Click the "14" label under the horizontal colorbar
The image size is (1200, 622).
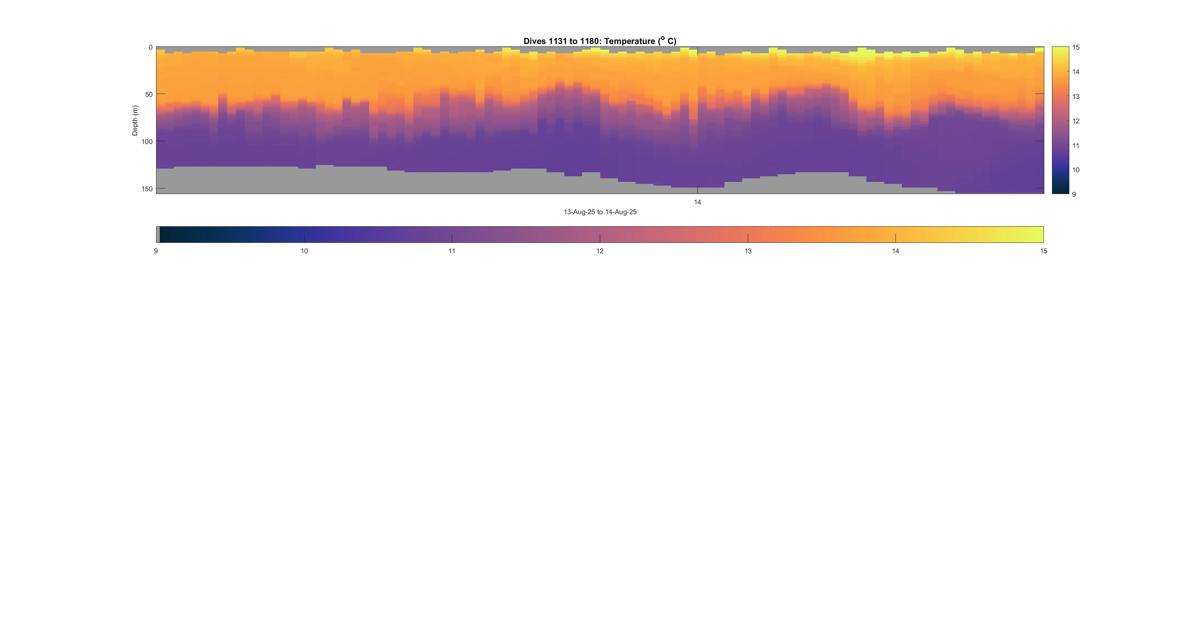pyautogui.click(x=896, y=251)
